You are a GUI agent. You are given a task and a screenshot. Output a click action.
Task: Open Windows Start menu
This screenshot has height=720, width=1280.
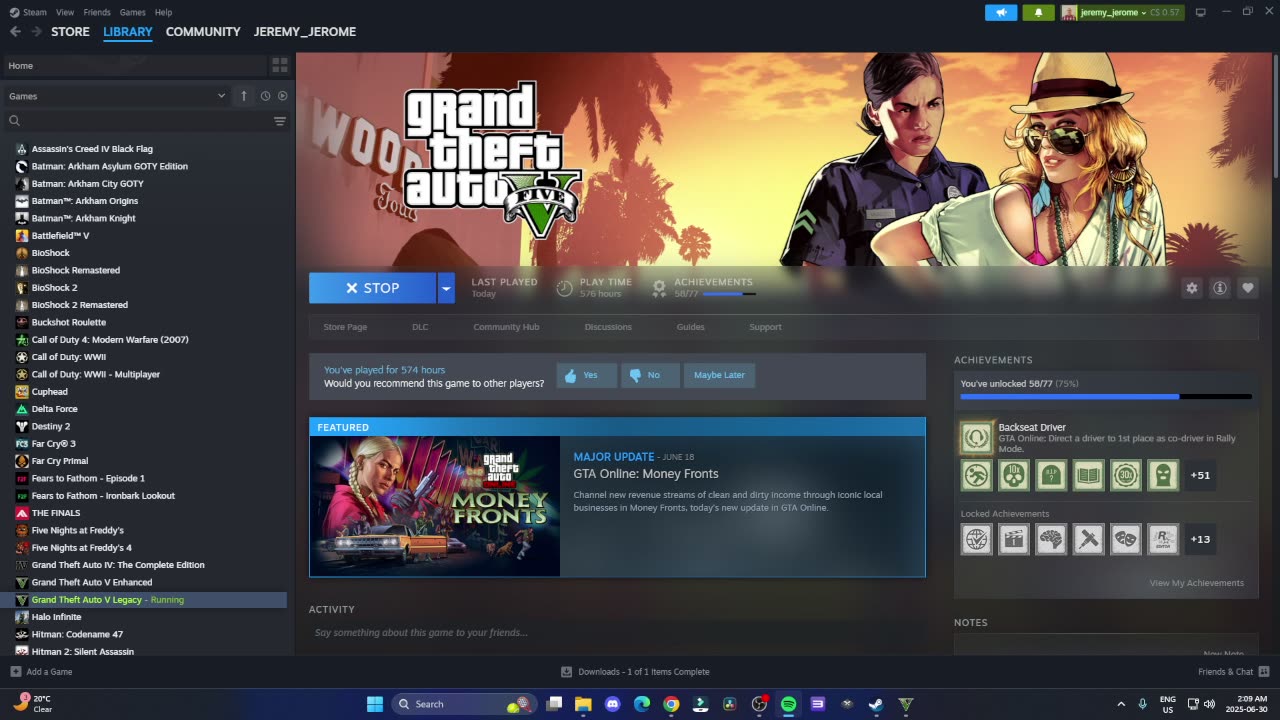tap(375, 704)
